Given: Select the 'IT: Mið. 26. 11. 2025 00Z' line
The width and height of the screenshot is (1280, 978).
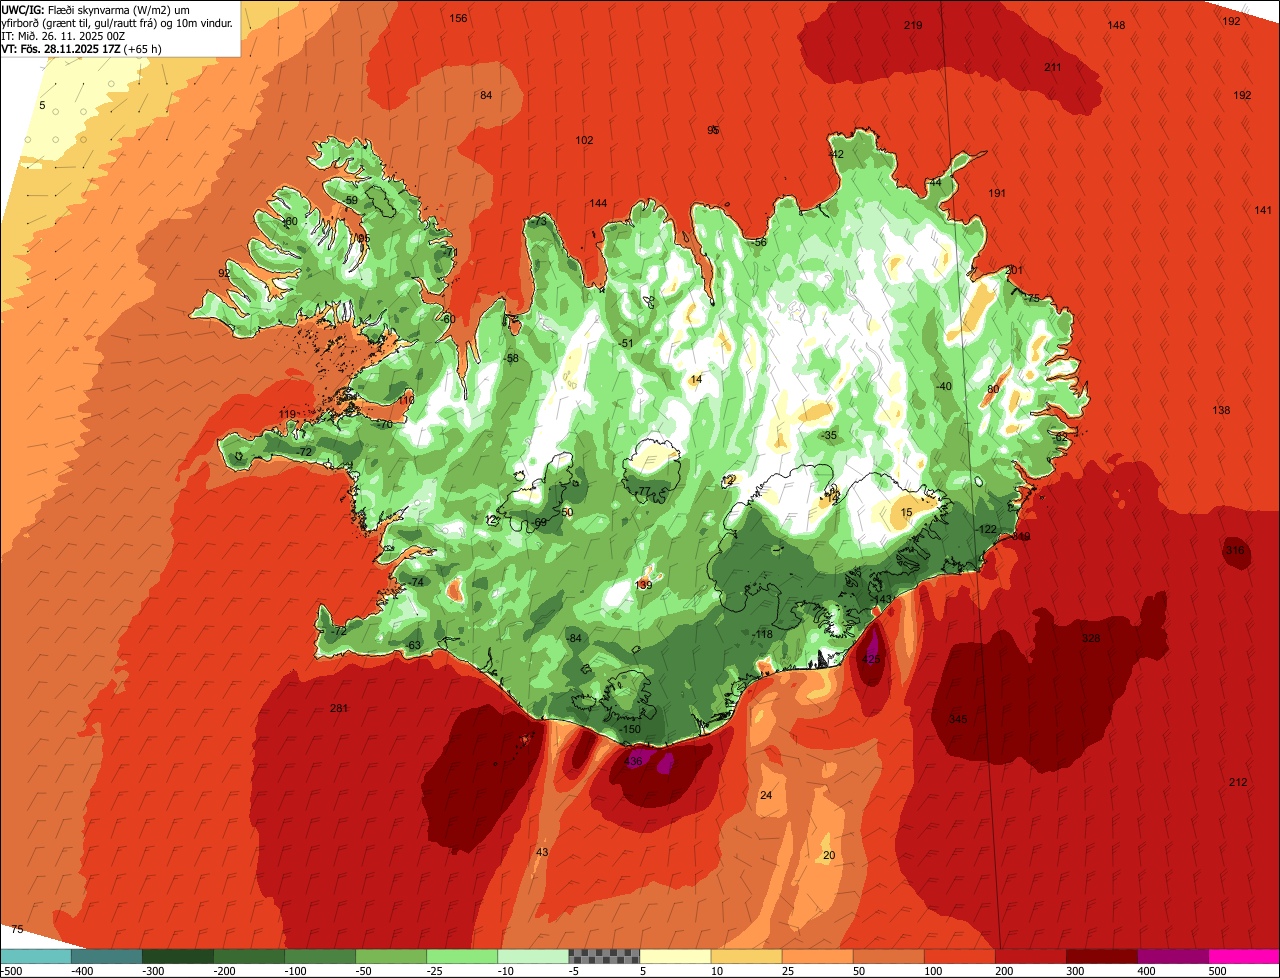Looking at the screenshot, I should (x=63, y=35).
